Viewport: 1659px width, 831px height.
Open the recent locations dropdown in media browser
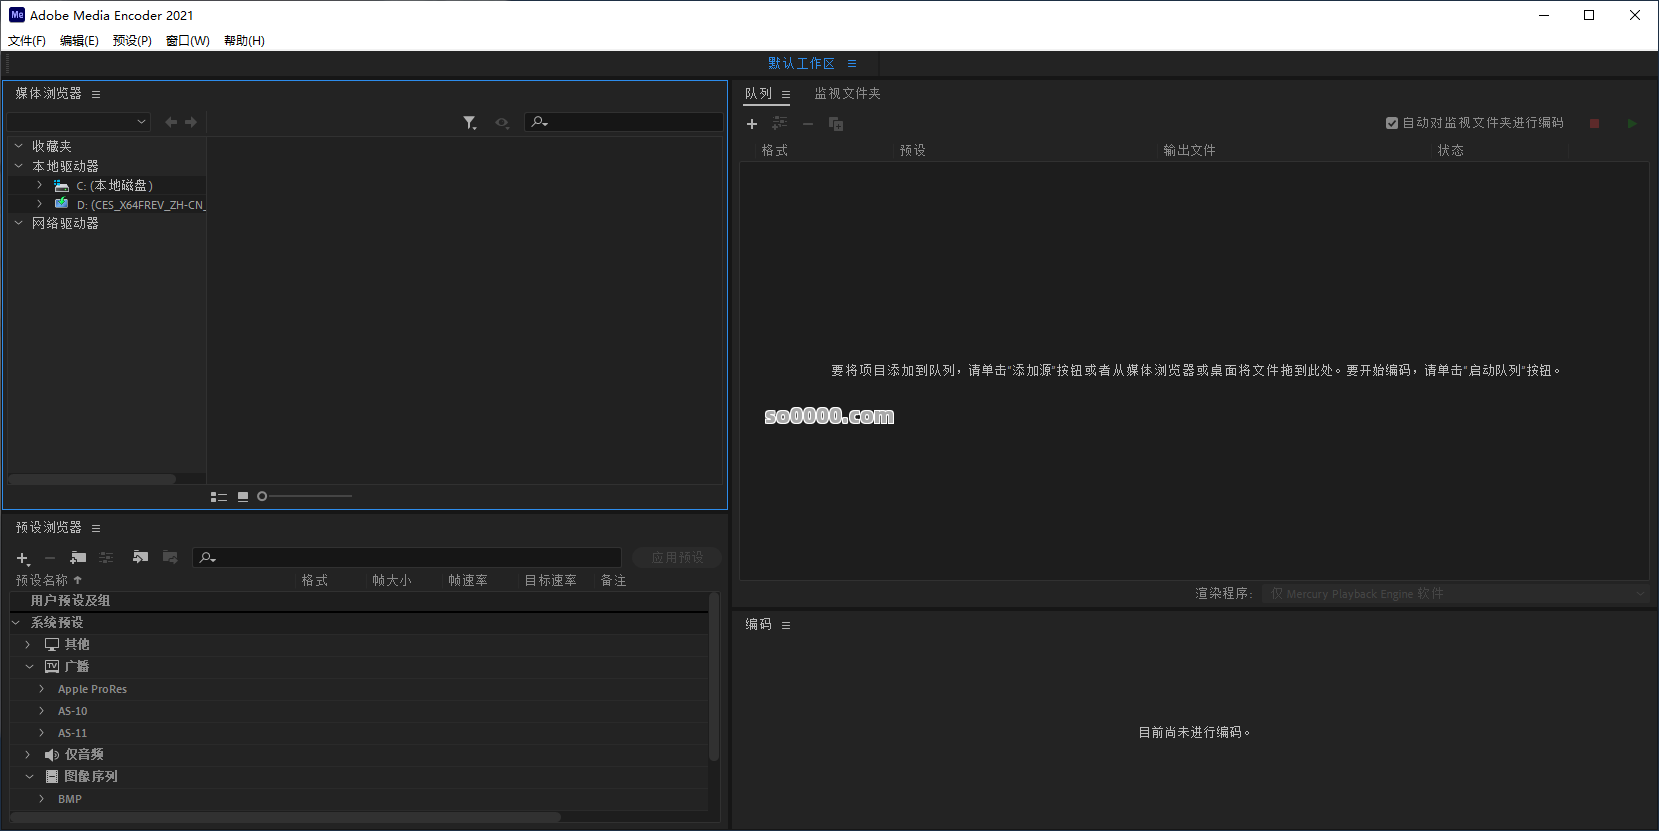click(79, 122)
